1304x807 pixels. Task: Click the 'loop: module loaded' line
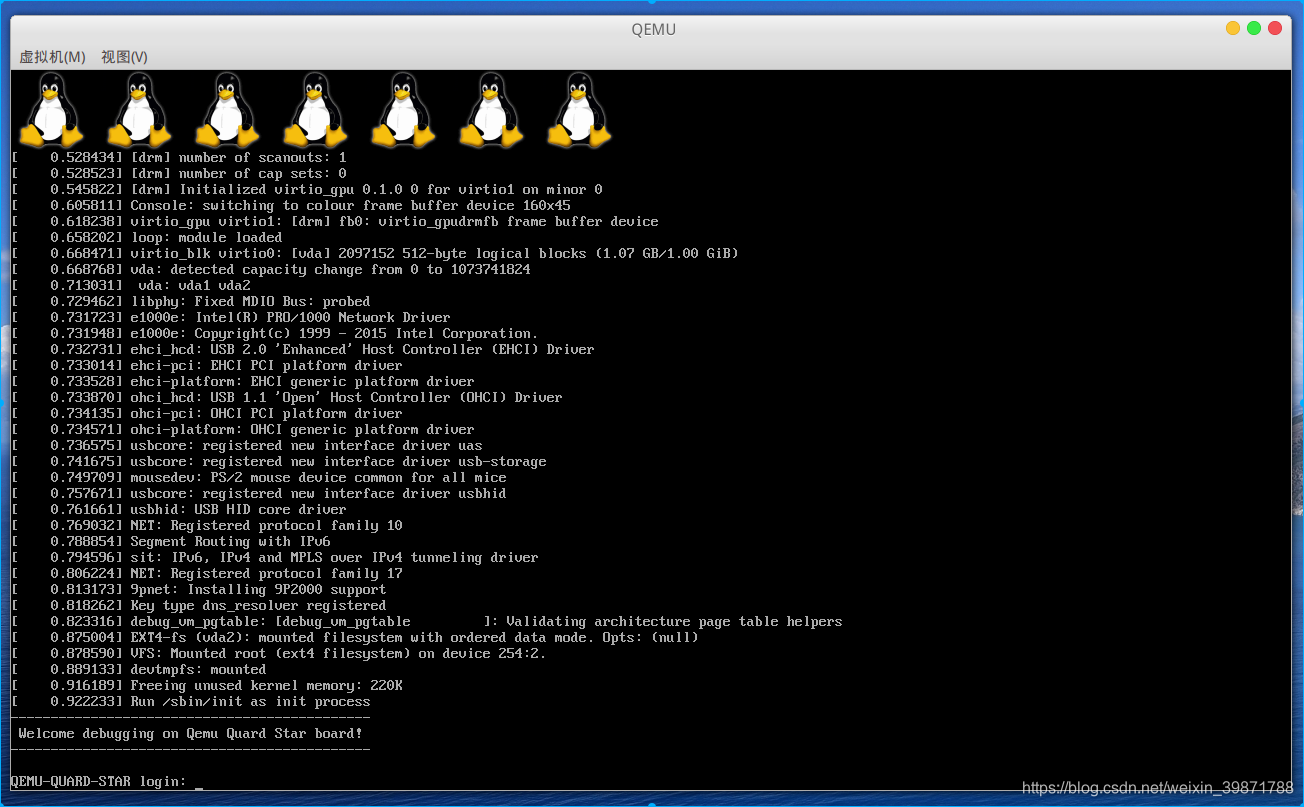pyautogui.click(x=147, y=237)
